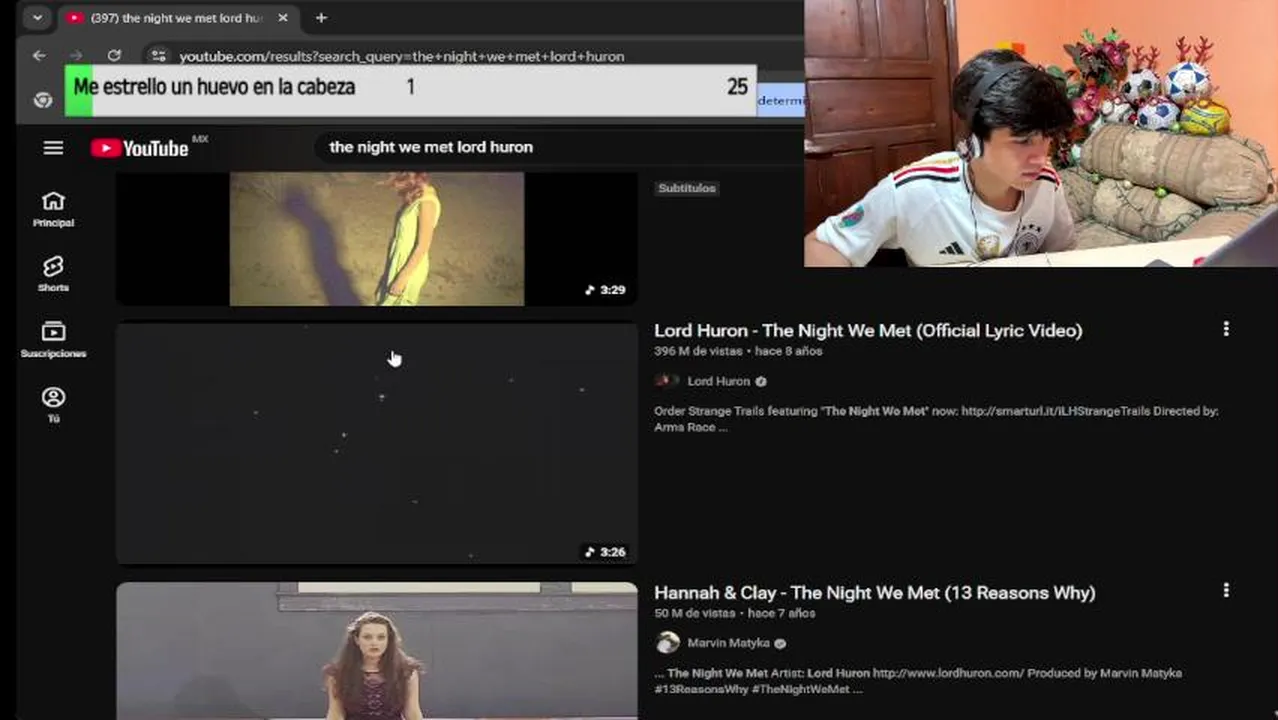Click the browser forward arrow
Viewport: 1278px width, 720px height.
tap(76, 56)
